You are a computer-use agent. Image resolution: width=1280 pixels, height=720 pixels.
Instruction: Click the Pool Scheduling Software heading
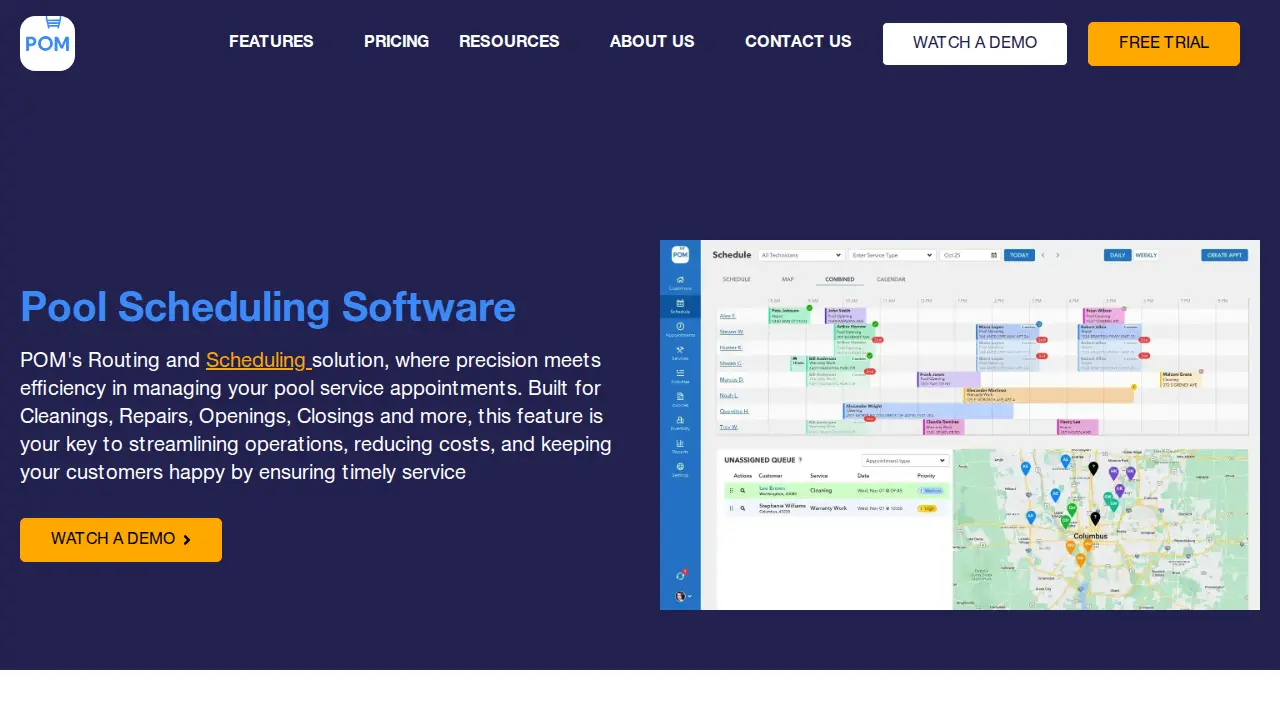[x=268, y=307]
